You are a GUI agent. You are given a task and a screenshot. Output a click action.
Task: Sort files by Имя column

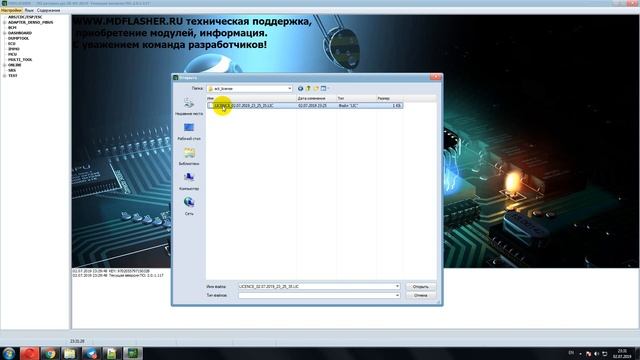[x=251, y=98]
